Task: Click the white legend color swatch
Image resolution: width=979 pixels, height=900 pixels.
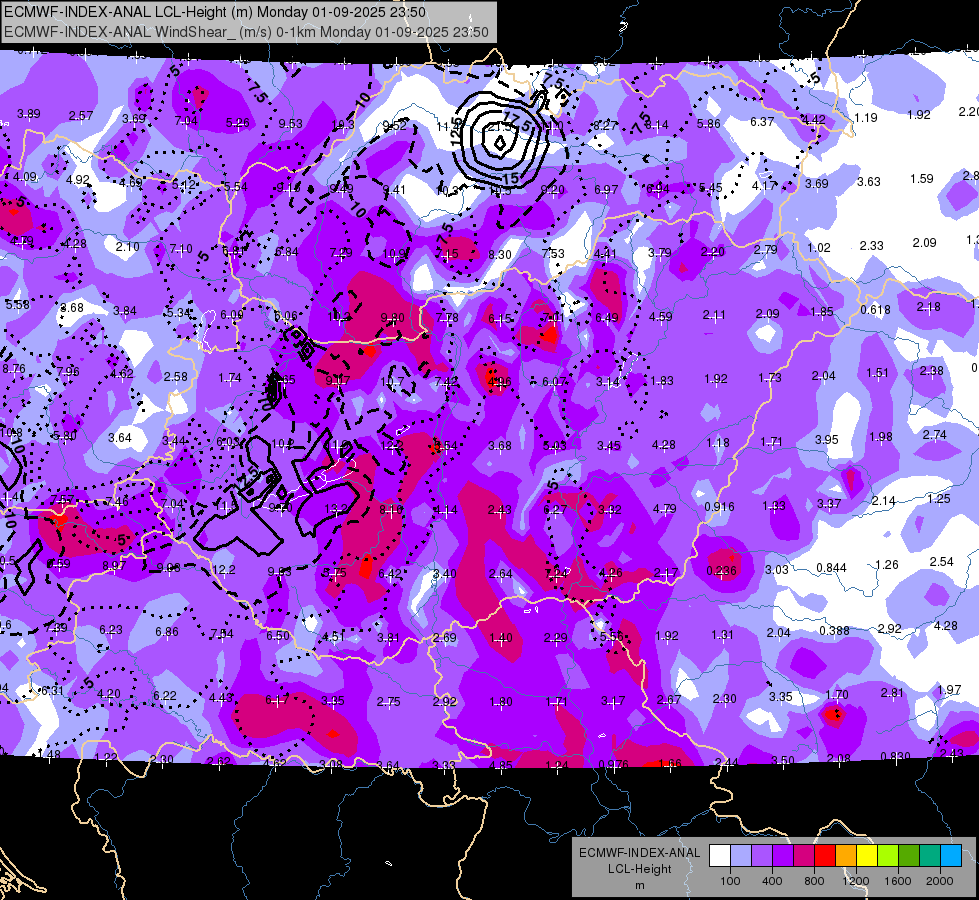Action: pos(720,855)
